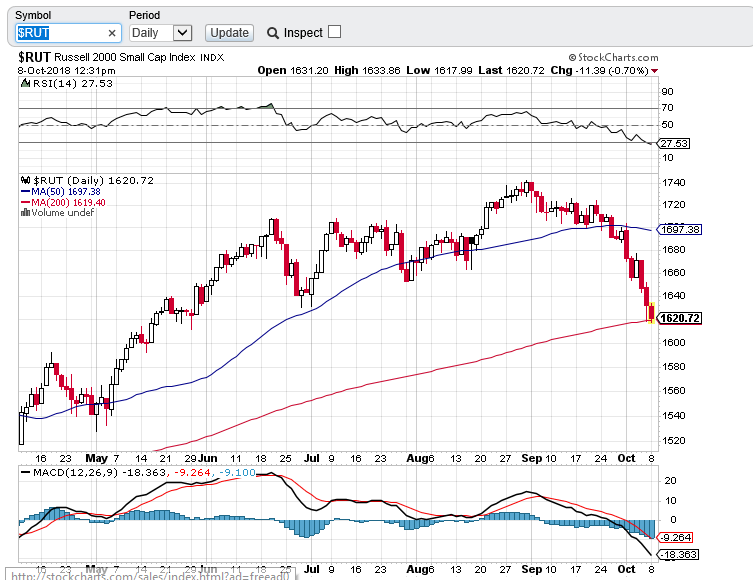The width and height of the screenshot is (753, 580).
Task: Click the 1740 price axis label
Action: point(673,183)
